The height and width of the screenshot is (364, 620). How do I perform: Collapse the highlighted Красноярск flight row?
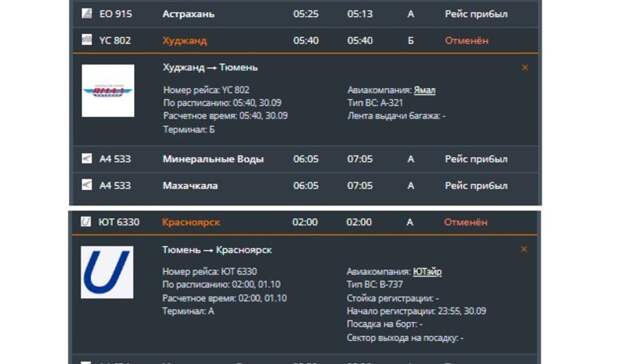coord(304,222)
